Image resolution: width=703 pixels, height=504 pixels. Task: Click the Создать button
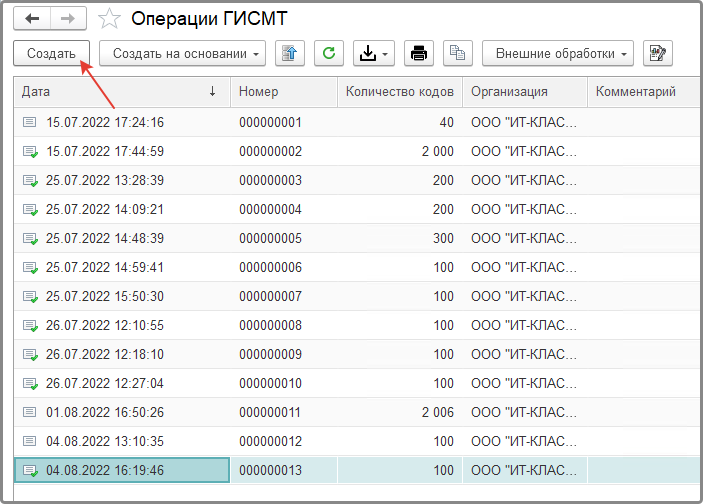51,53
